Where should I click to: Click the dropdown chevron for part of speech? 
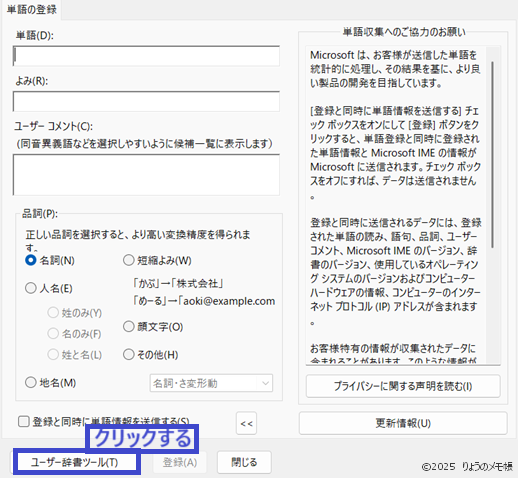265,383
